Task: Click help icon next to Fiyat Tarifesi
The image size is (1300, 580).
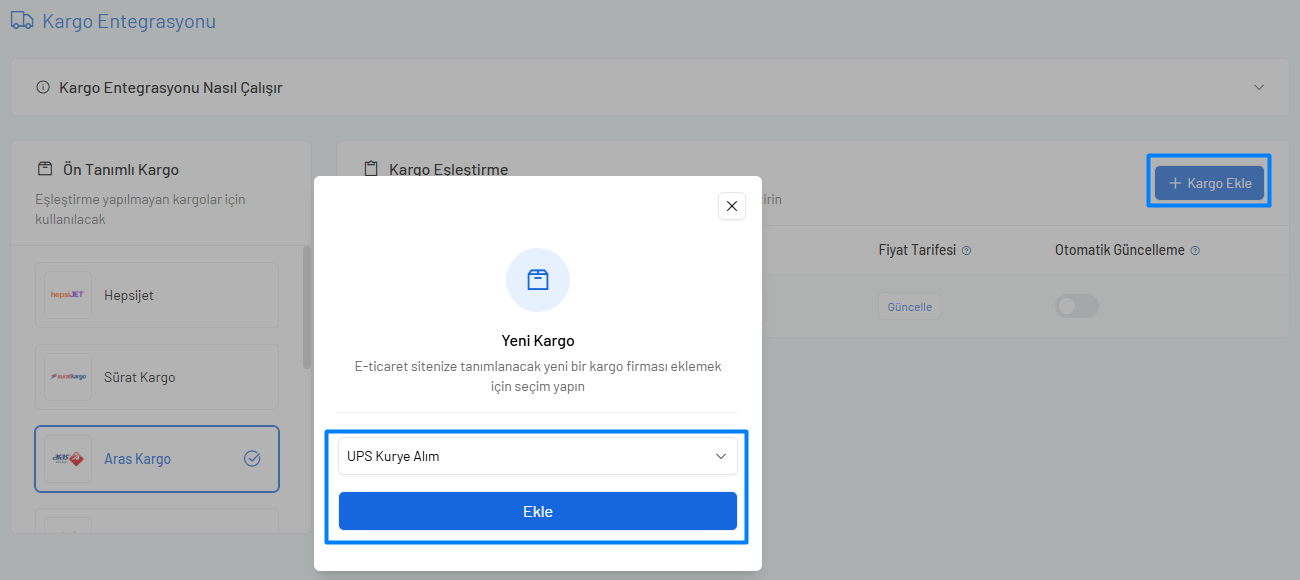Action: click(x=967, y=251)
